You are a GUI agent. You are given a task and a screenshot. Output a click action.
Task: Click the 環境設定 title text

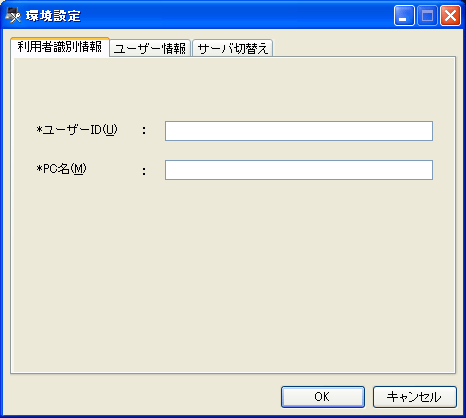pos(53,16)
